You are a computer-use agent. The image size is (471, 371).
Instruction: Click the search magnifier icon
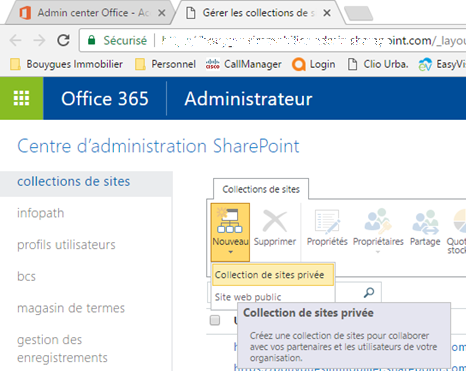click(x=369, y=293)
